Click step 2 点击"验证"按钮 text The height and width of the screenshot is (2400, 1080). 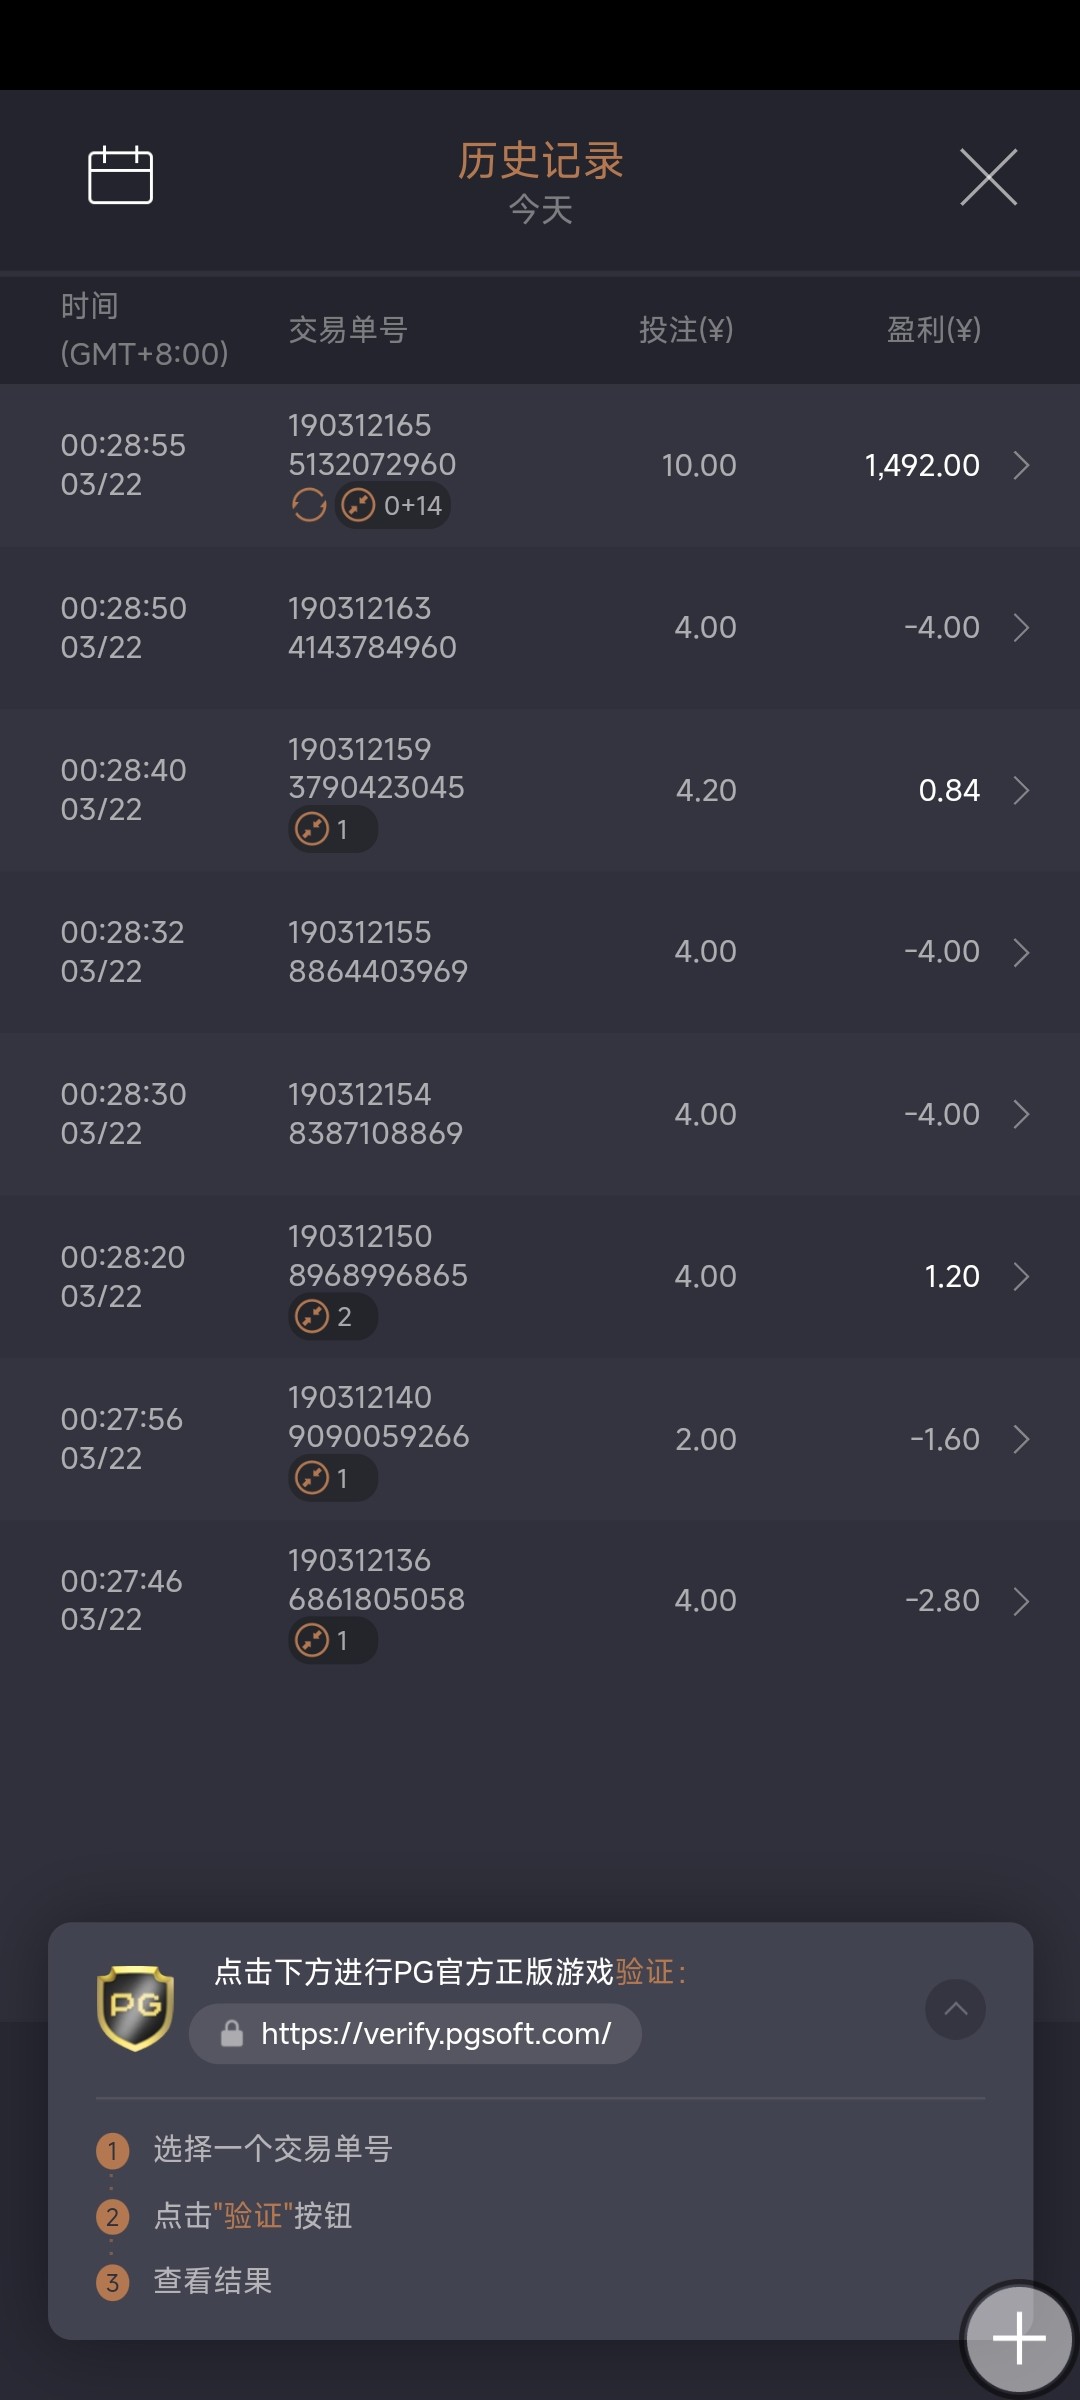(252, 2216)
